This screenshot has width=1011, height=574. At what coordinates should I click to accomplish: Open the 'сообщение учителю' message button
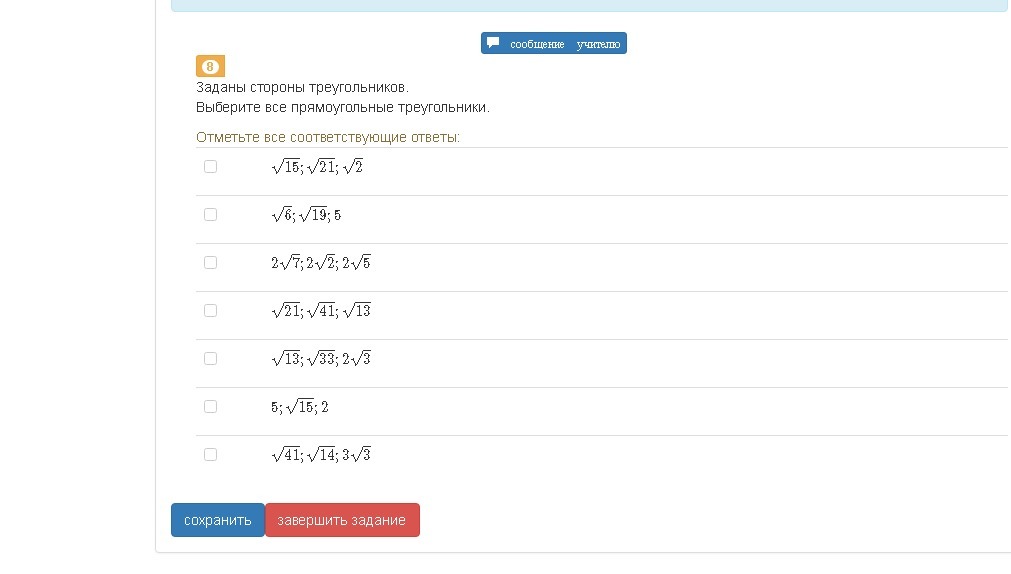(554, 43)
